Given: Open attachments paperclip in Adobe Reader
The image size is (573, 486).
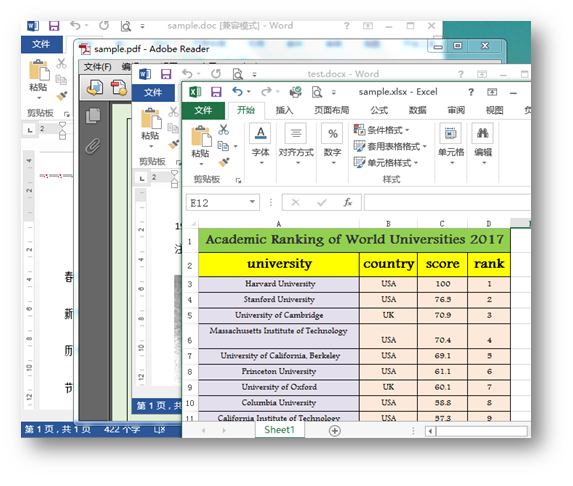Looking at the screenshot, I should click(93, 146).
